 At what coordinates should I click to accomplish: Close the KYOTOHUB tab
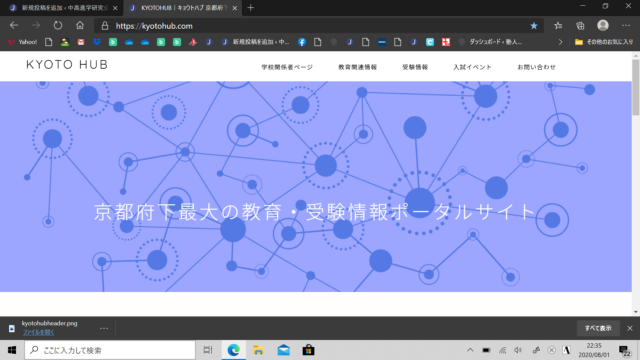[x=235, y=8]
